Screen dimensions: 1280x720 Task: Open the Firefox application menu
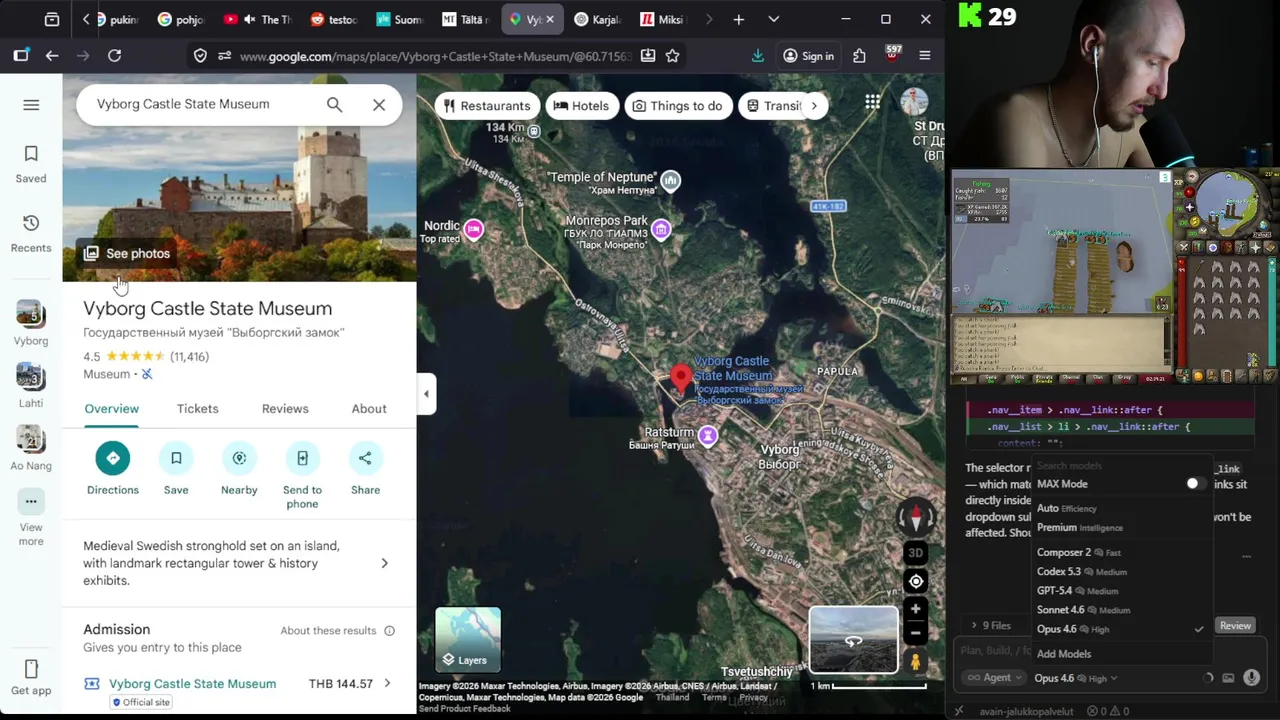[925, 56]
